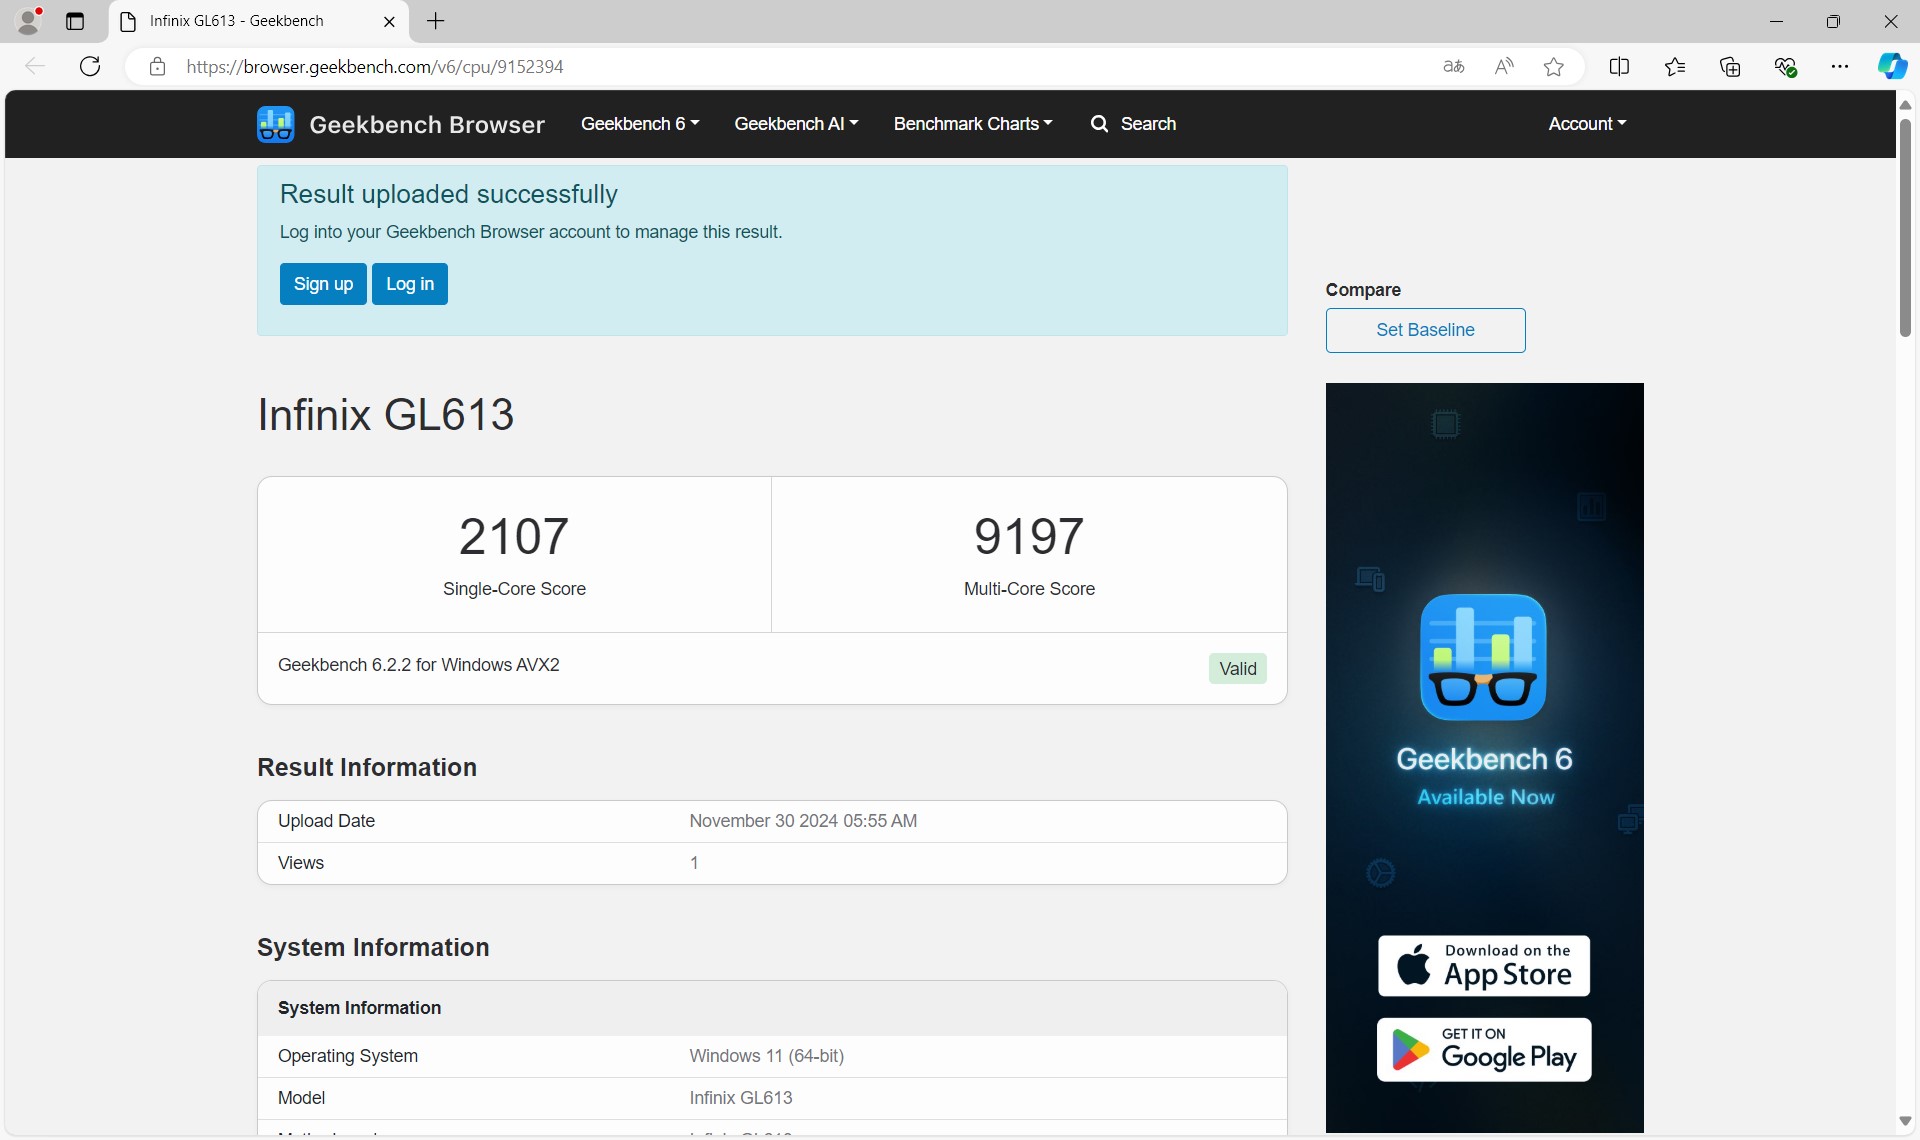This screenshot has height=1140, width=1920.
Task: Click the Sign up button
Action: pyautogui.click(x=323, y=284)
